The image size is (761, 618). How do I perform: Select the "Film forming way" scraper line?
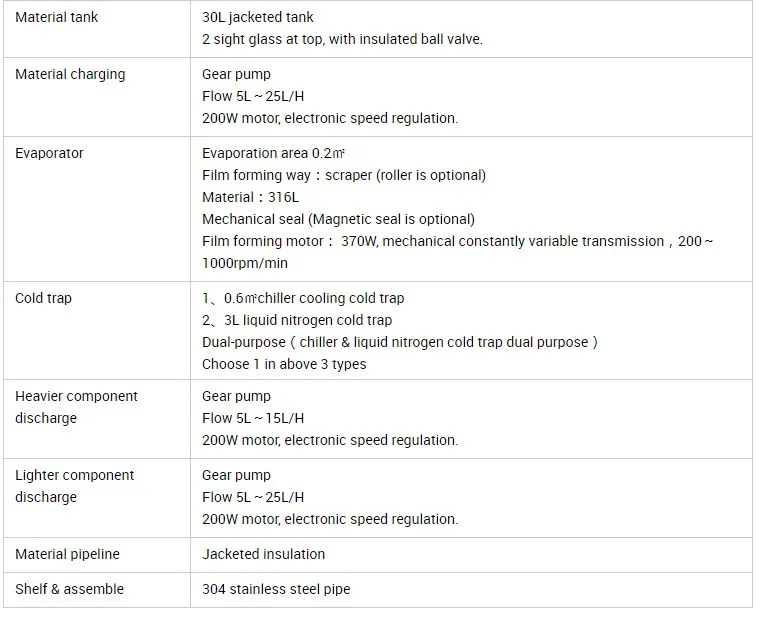tap(343, 175)
